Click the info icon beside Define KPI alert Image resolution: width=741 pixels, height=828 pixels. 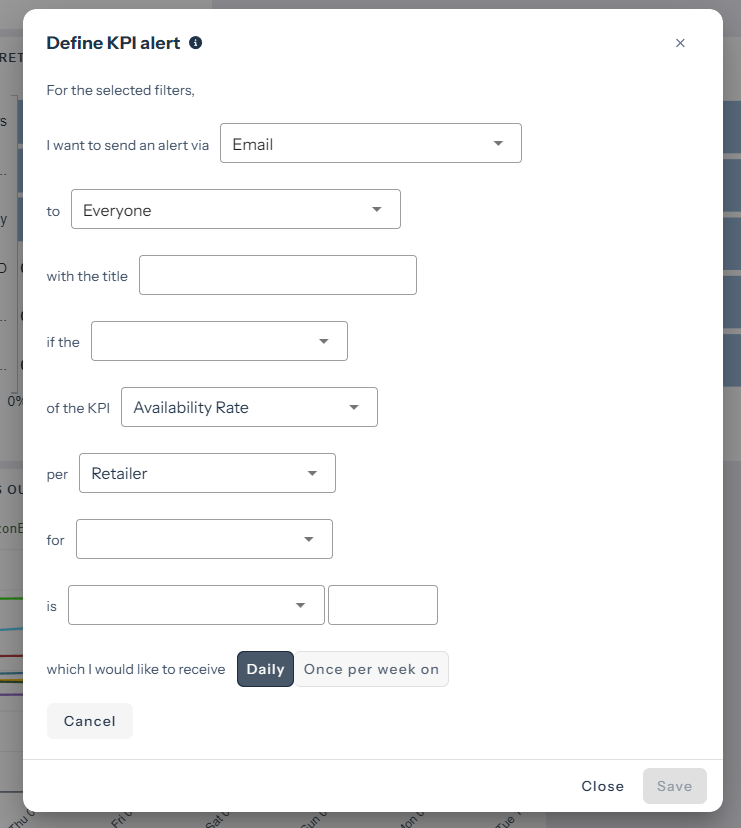coord(196,43)
